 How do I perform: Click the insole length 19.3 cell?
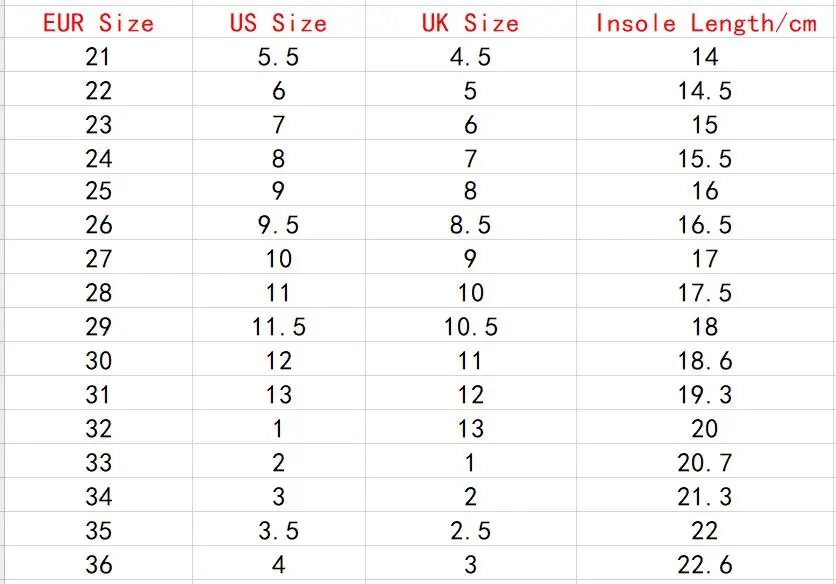705,395
